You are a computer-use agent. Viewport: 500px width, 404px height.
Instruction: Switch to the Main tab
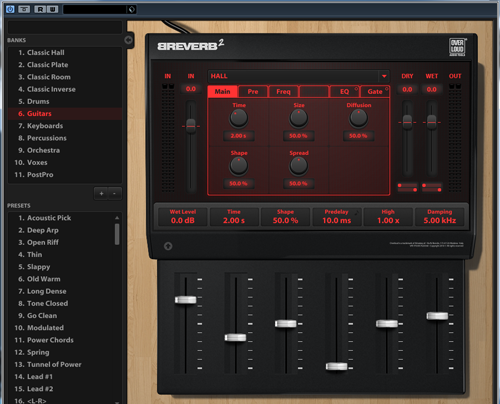[x=222, y=92]
